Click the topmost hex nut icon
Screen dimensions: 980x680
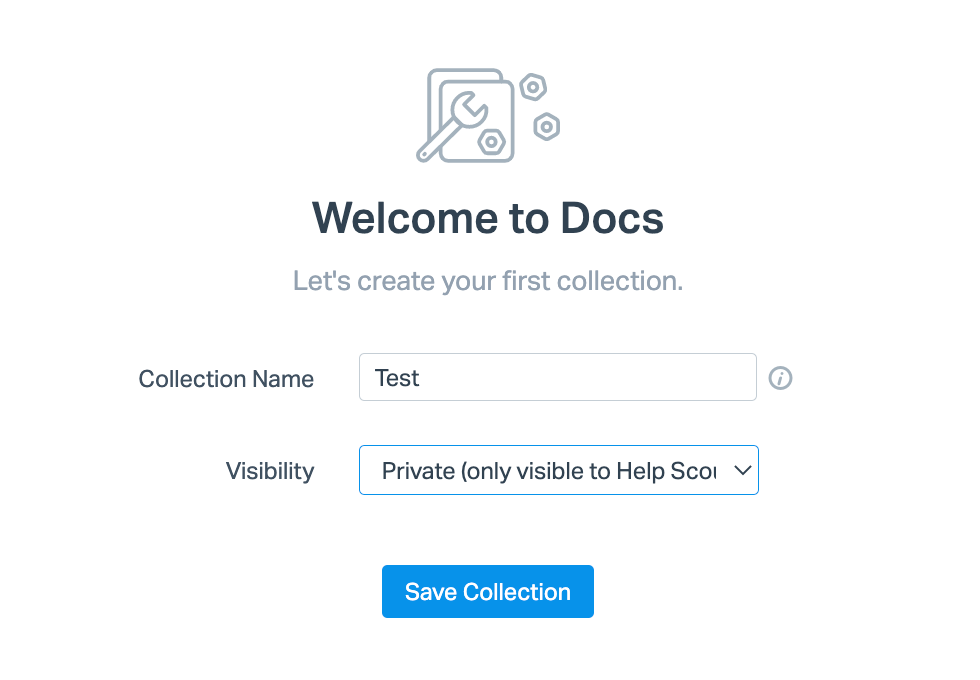click(533, 88)
